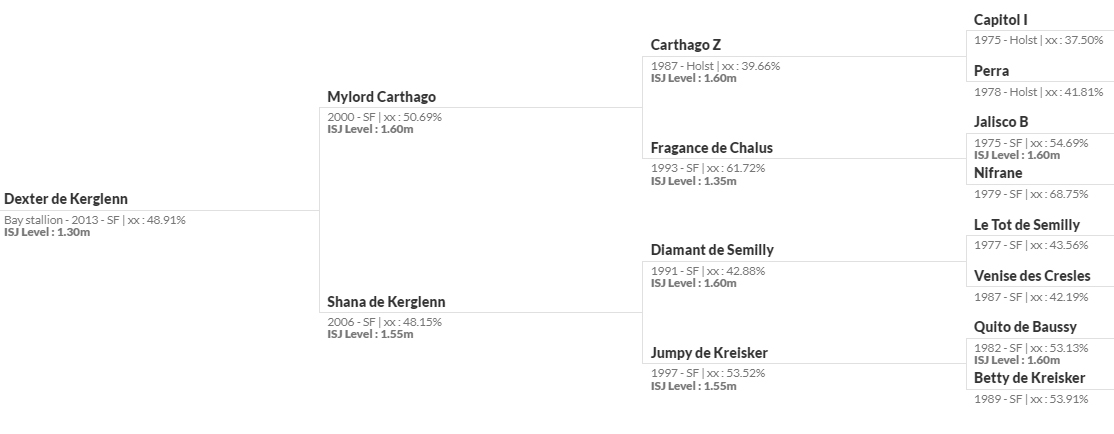
Task: Click the Perra ancestor name
Action: pos(991,71)
